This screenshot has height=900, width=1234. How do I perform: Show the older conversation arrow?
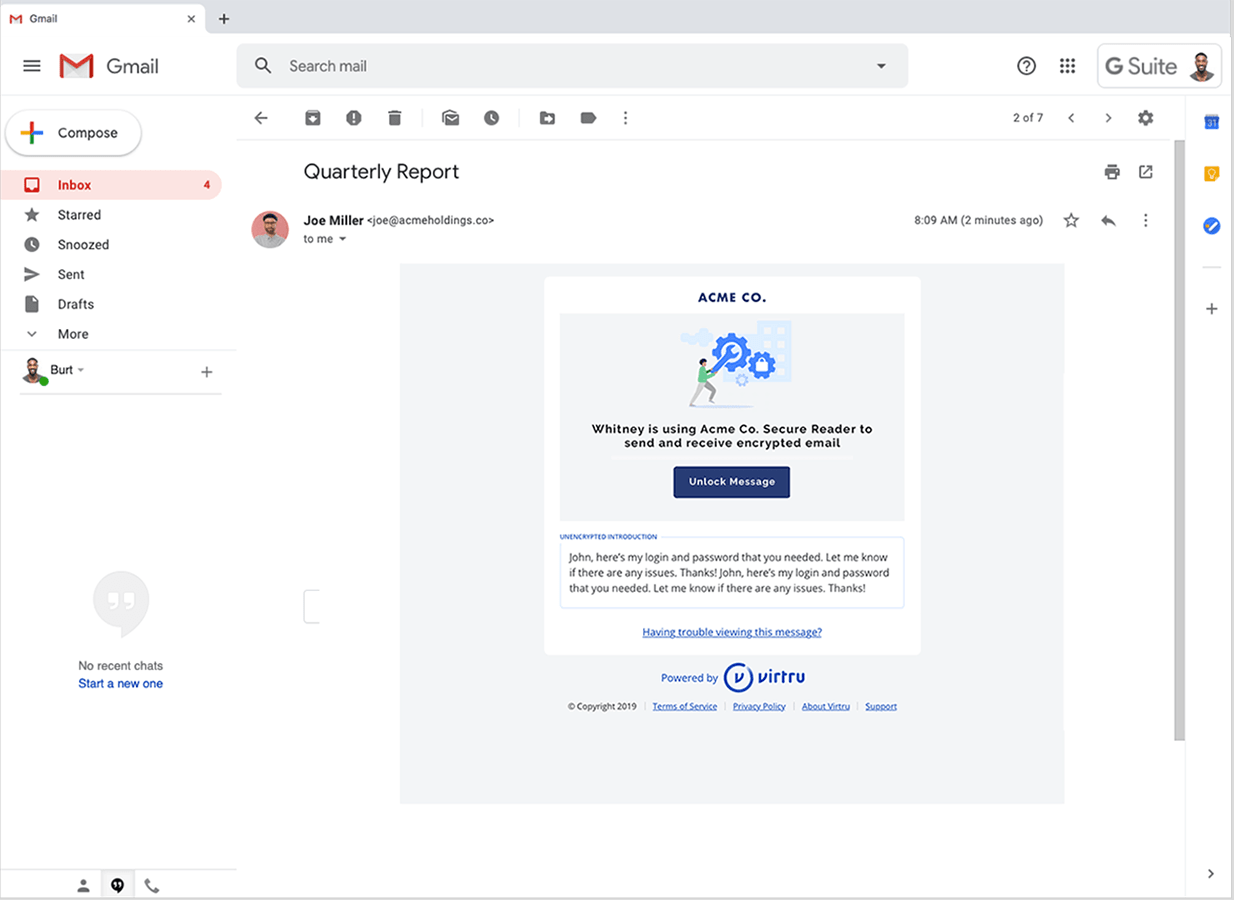(1108, 118)
